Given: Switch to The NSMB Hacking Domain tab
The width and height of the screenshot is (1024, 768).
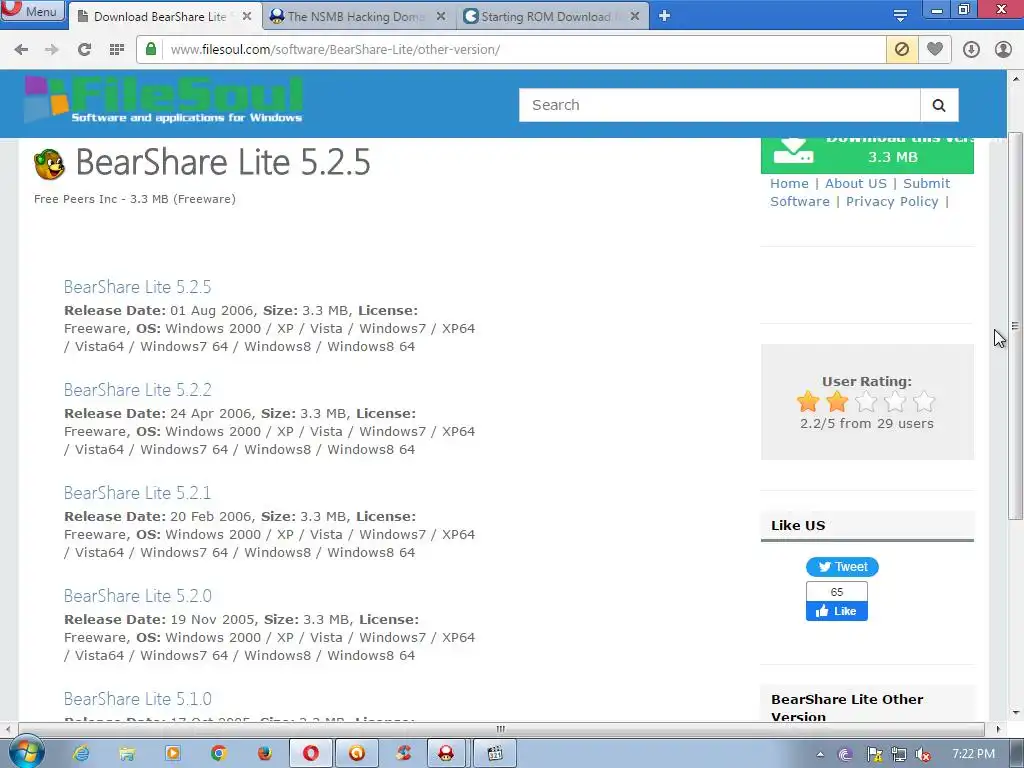Looking at the screenshot, I should click(356, 16).
